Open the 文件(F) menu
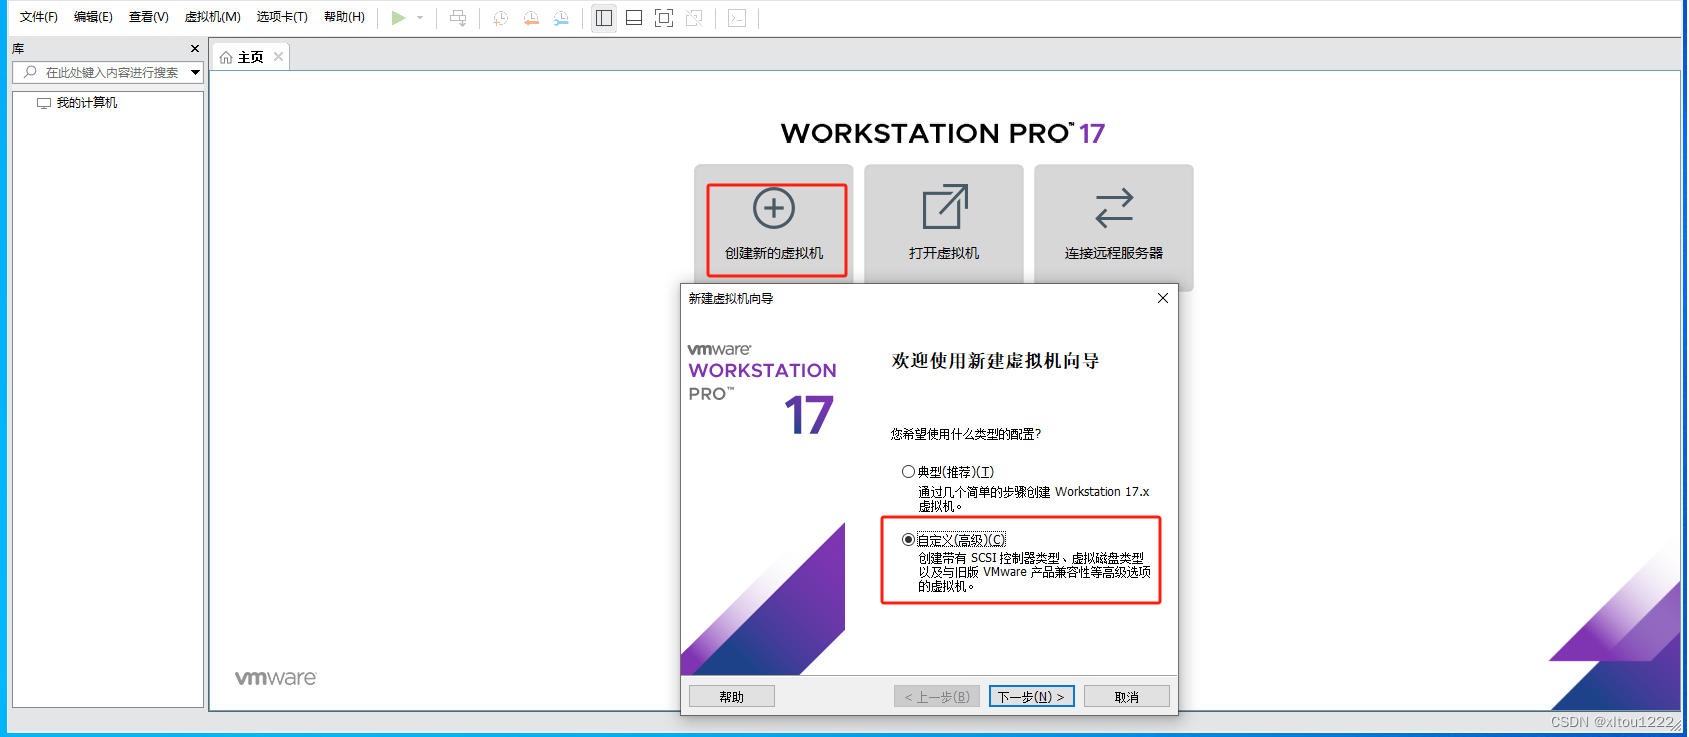 (39, 17)
